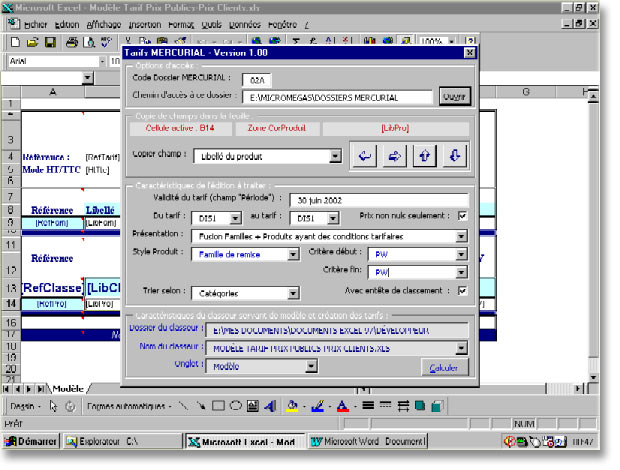Click the Shadow icon in drawing toolbar
The width and height of the screenshot is (620, 470).
tap(420, 406)
